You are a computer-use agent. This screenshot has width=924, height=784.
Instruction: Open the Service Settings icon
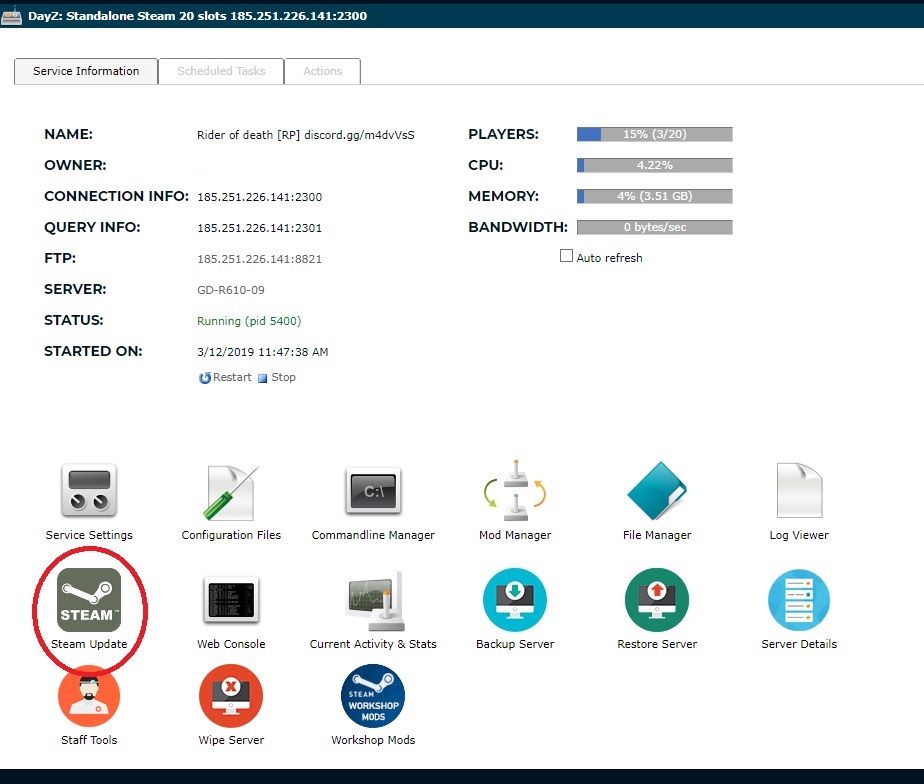click(89, 491)
